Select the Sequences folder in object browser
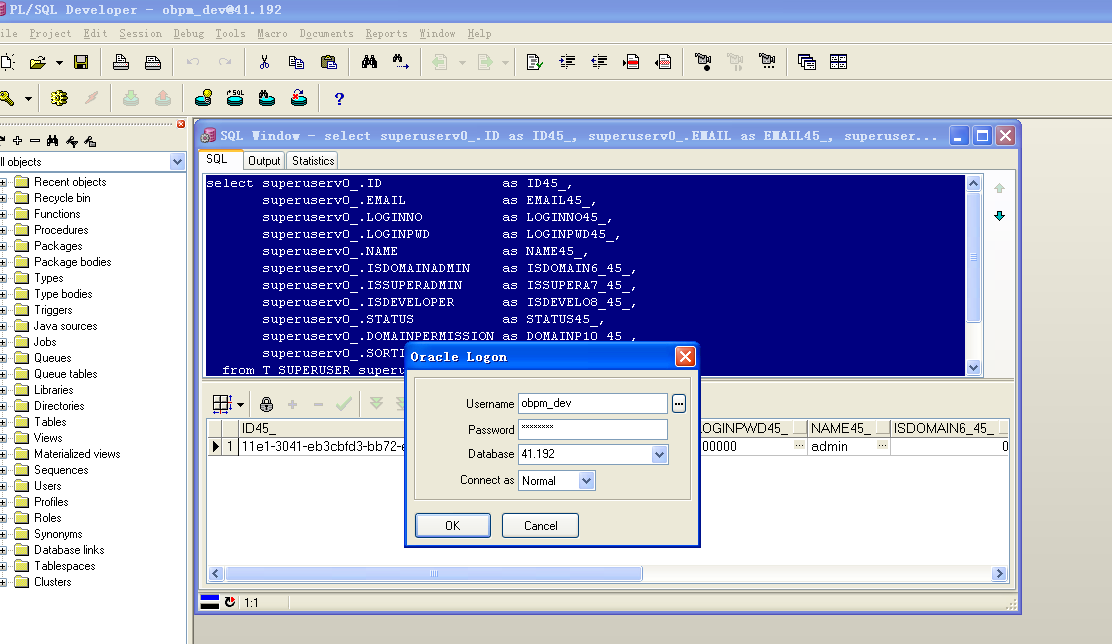The width and height of the screenshot is (1112, 644). coord(61,470)
